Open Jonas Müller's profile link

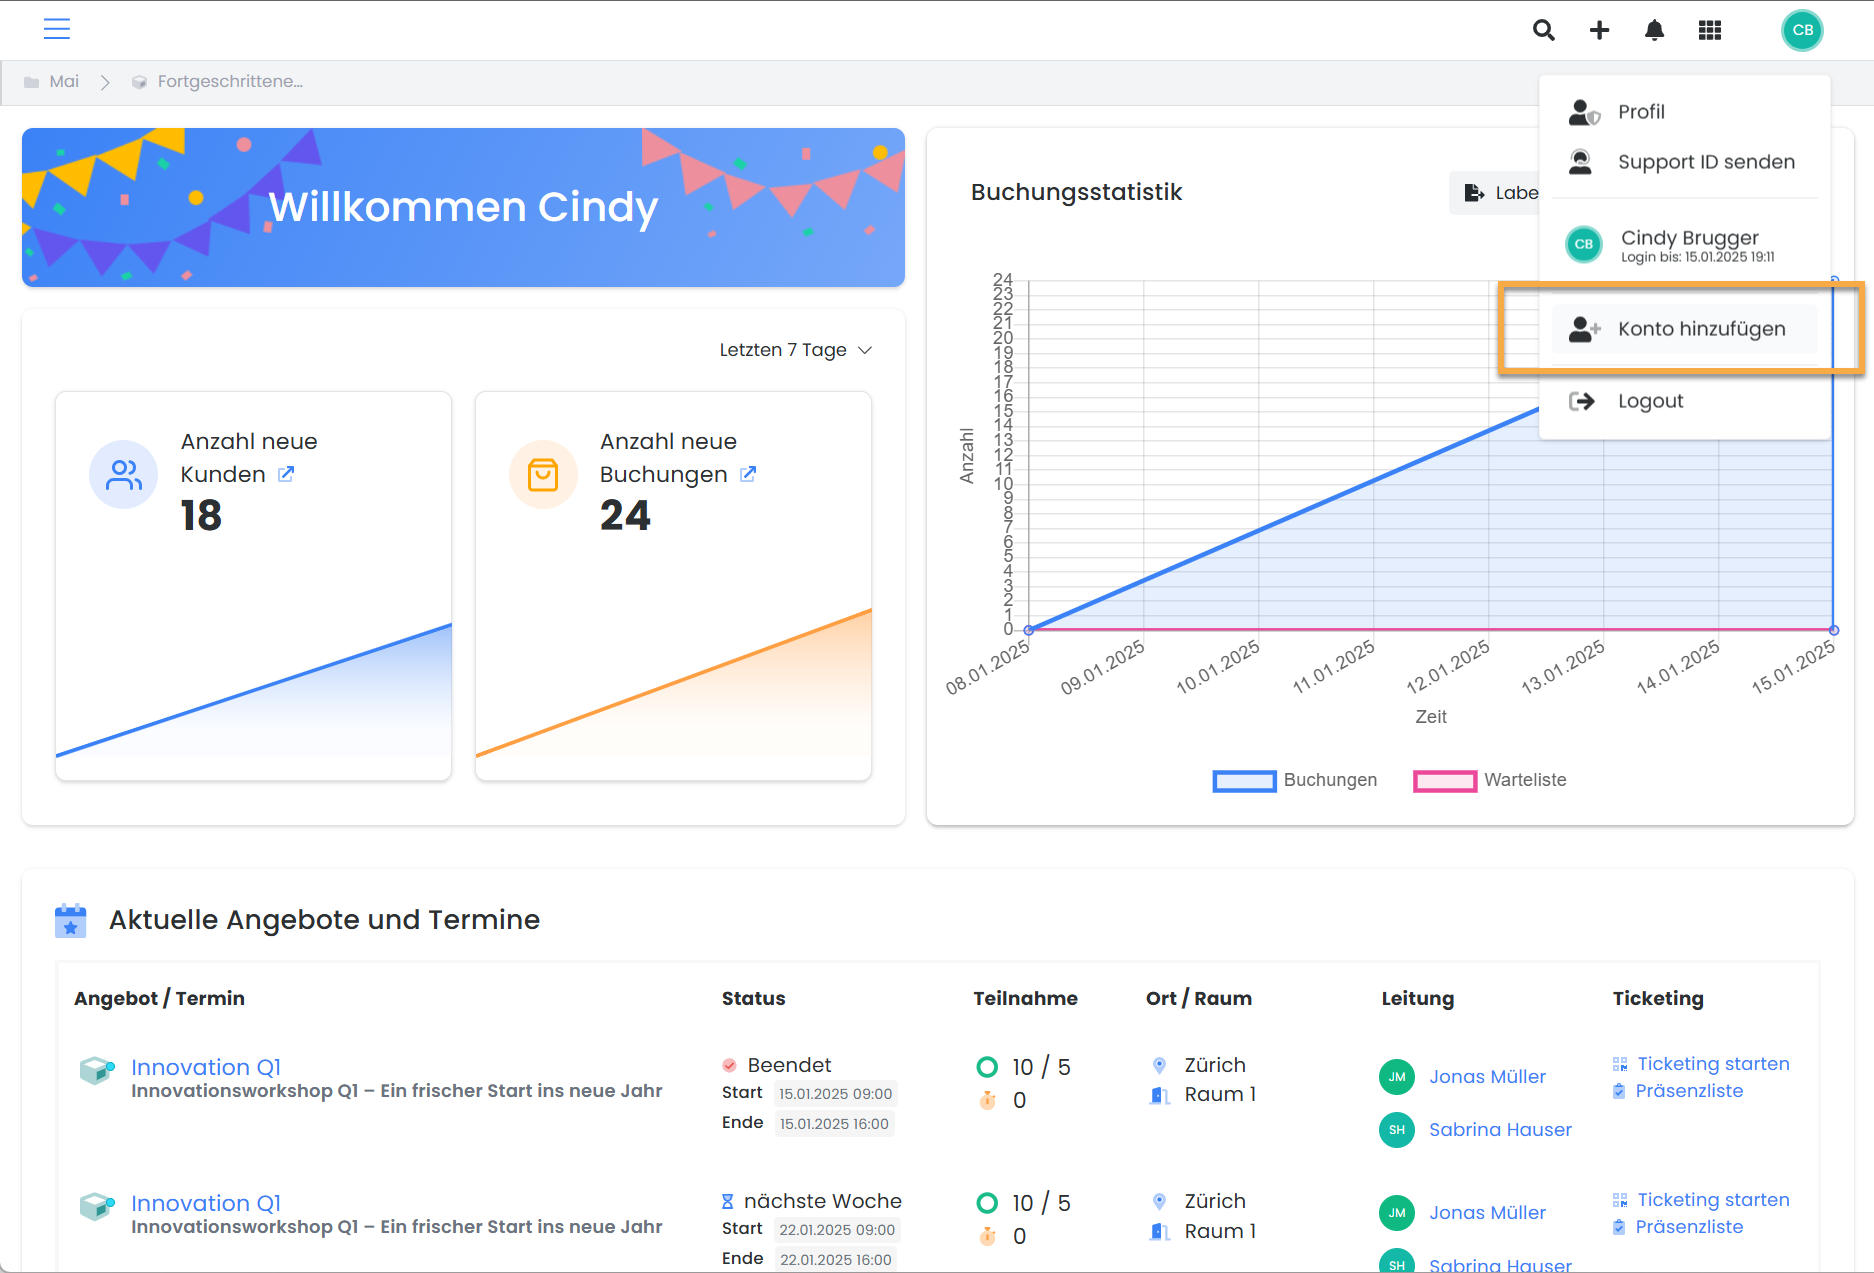[1487, 1076]
